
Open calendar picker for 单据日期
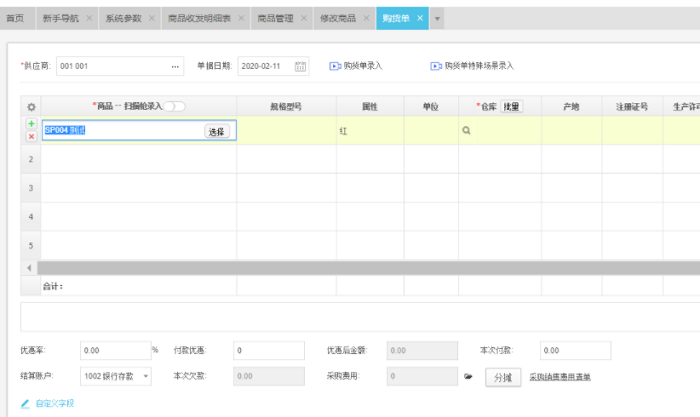click(300, 66)
